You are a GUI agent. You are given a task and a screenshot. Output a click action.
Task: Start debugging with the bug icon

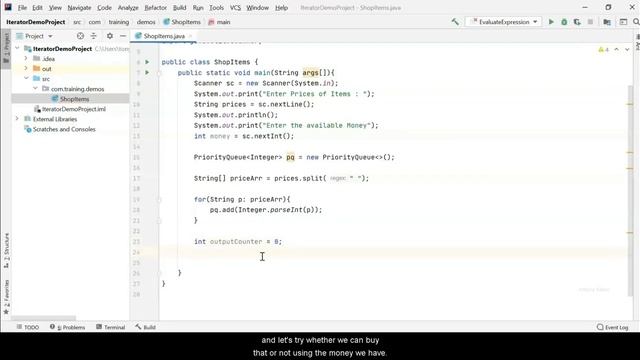click(x=564, y=22)
